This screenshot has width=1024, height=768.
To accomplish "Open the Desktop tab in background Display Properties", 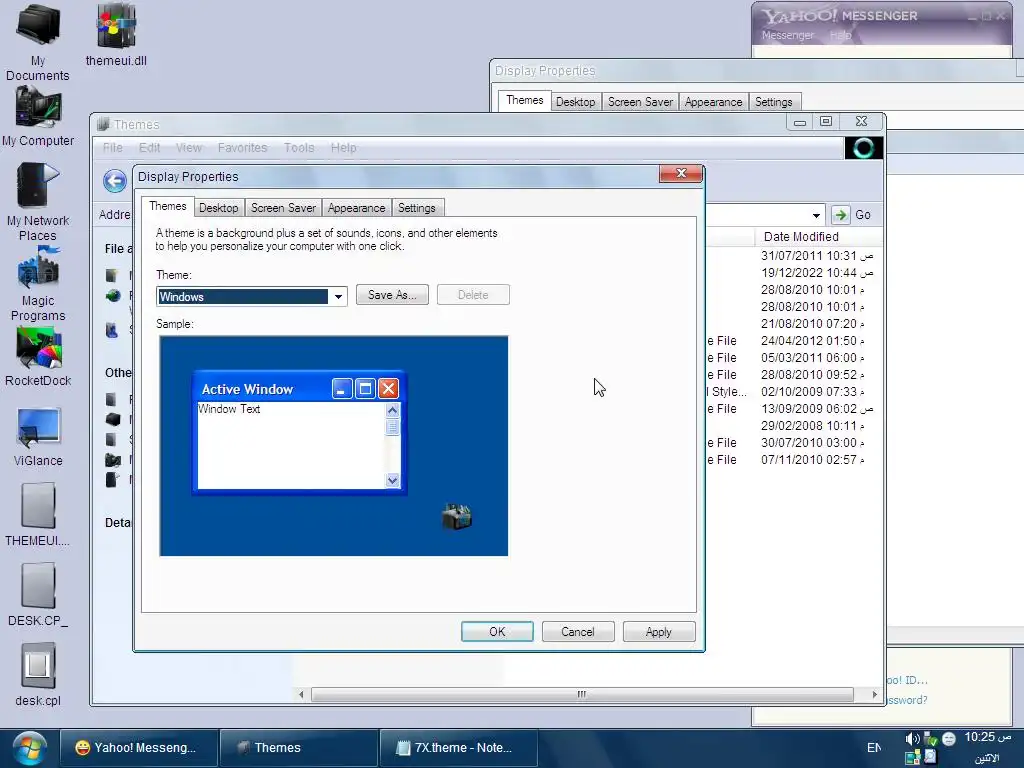I will (575, 102).
